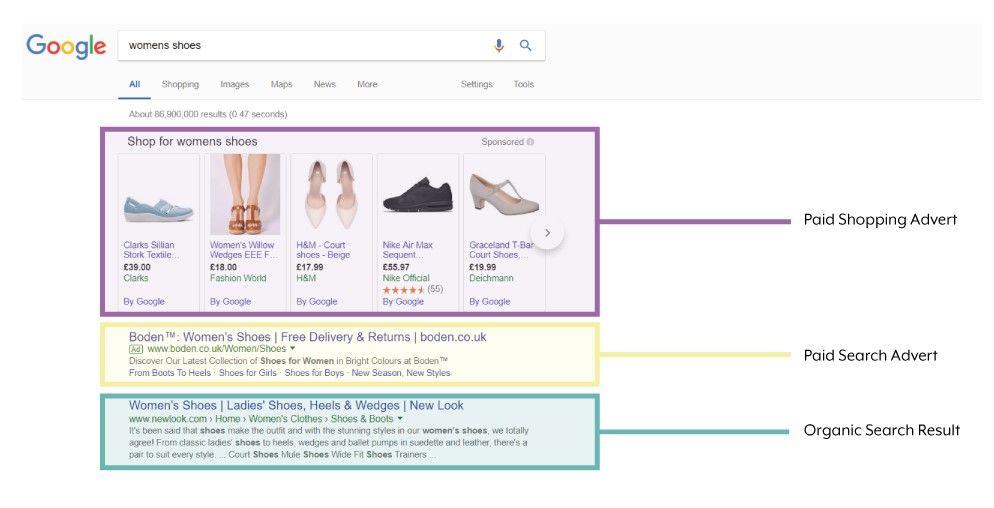Screen dimensions: 994x508
Task: Switch to the Images tab
Action: pos(234,85)
